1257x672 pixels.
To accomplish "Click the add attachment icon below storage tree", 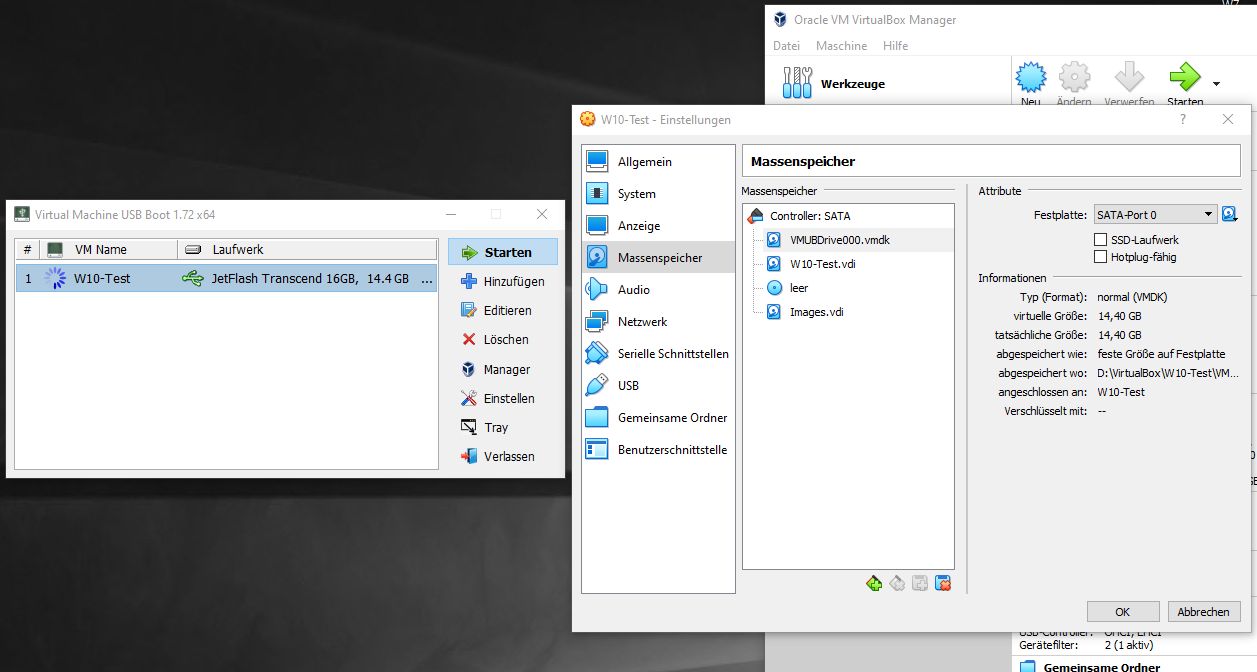I will coord(920,584).
